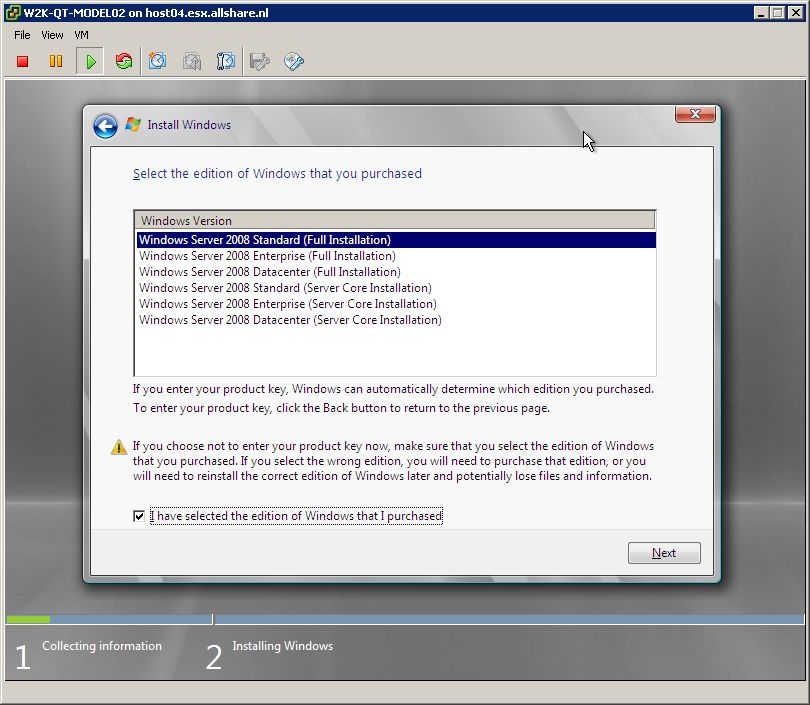
Task: Click the Windows flag logo beside Install Windows
Action: [133, 124]
